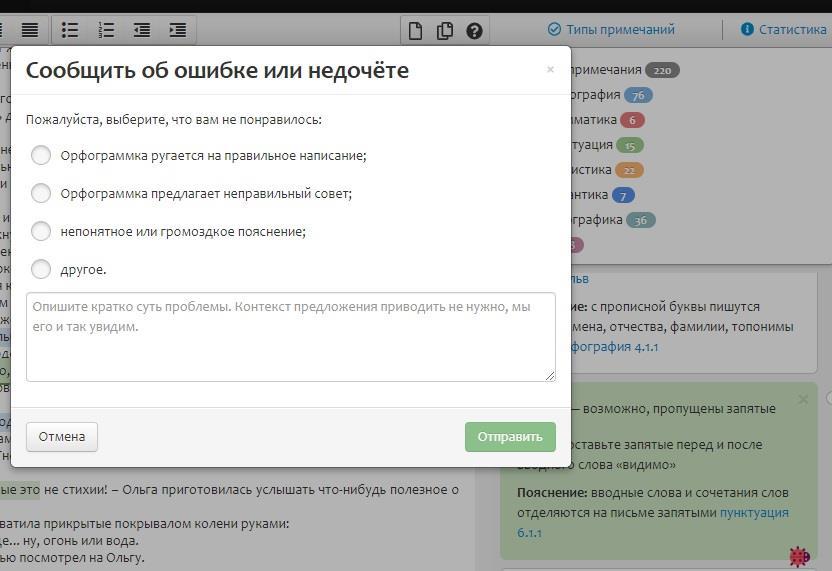Click the copy document icon
The image size is (832, 571).
(x=445, y=31)
